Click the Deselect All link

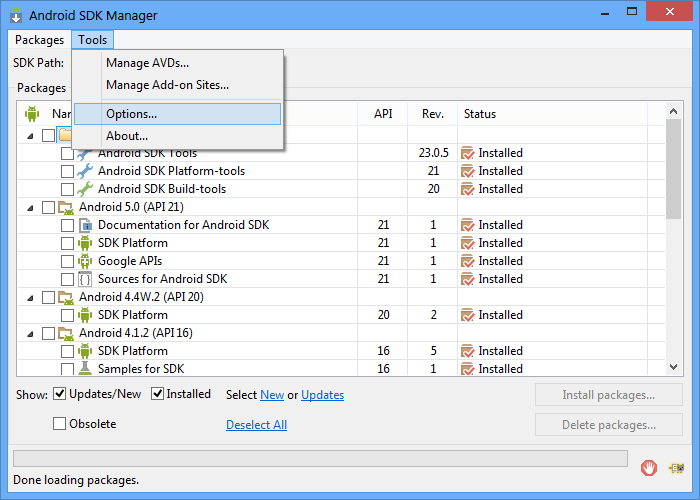click(256, 425)
